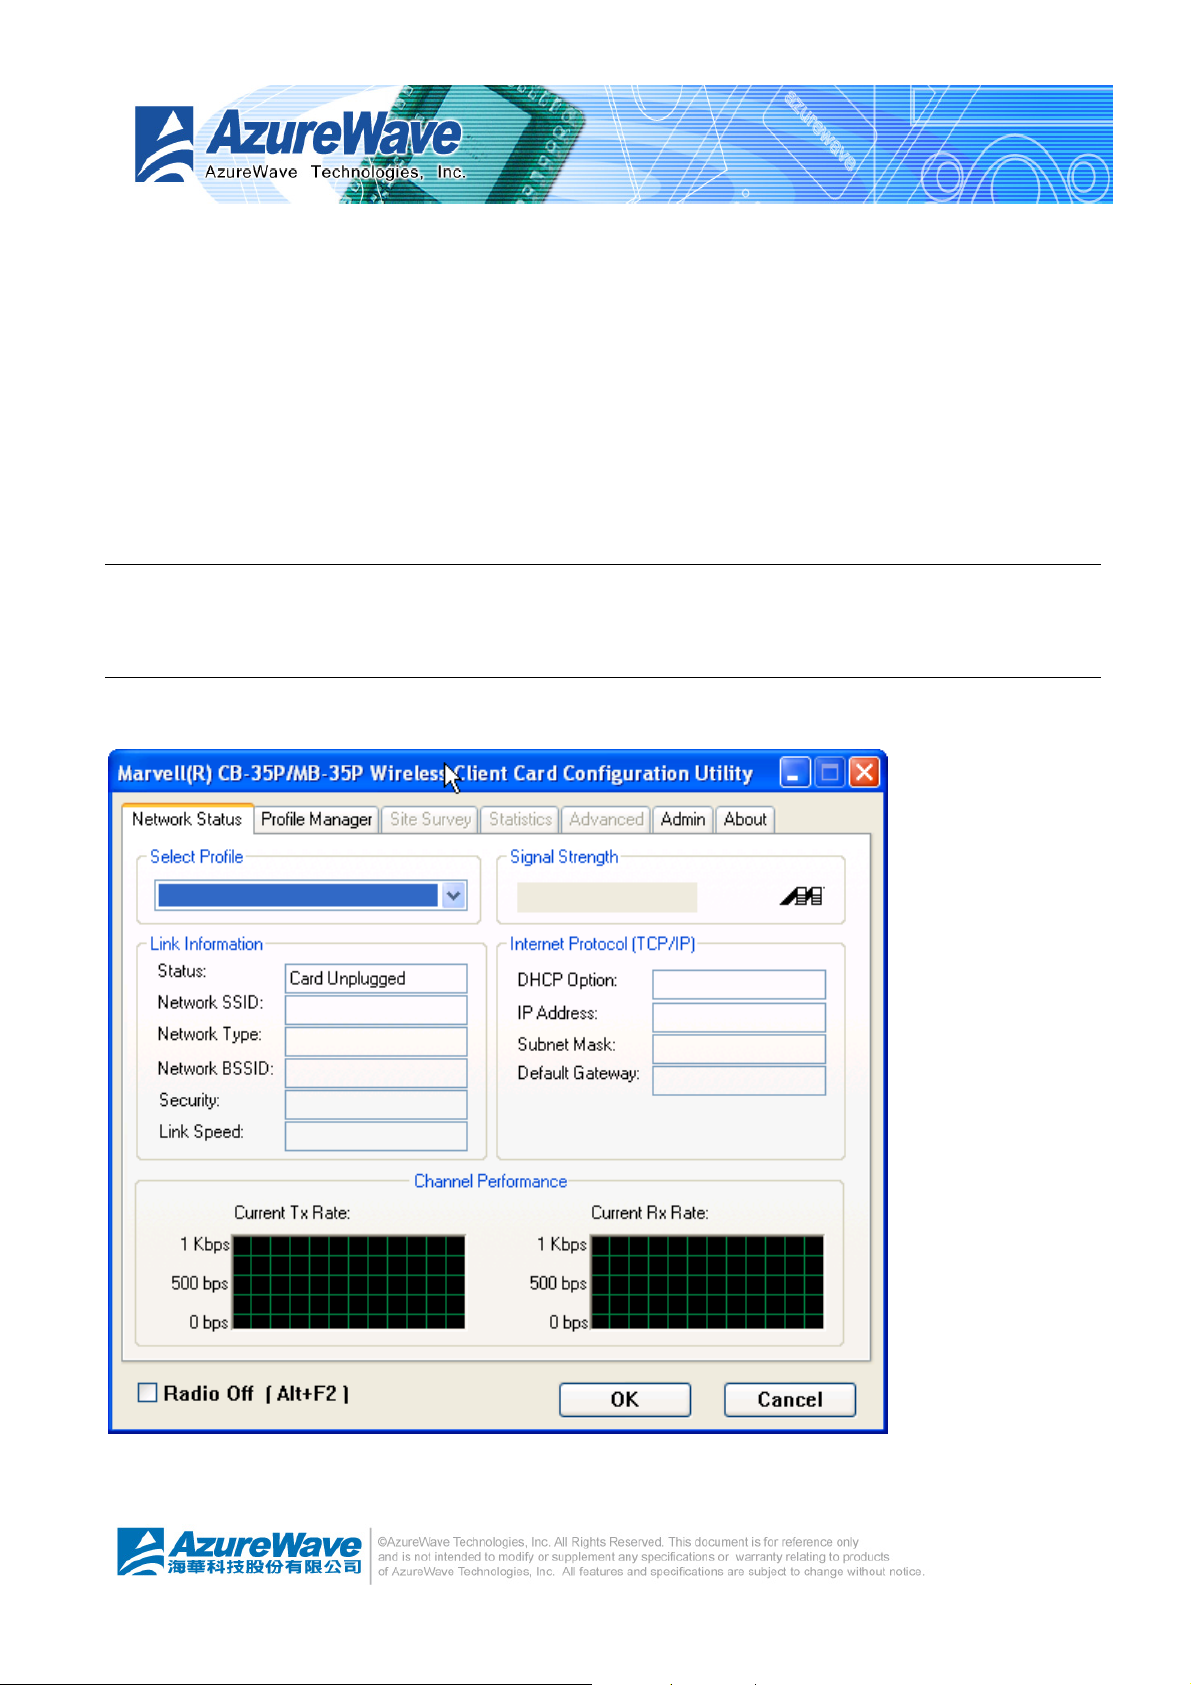The width and height of the screenshot is (1191, 1685).
Task: Click the IP Address field
Action: pyautogui.click(x=739, y=1017)
